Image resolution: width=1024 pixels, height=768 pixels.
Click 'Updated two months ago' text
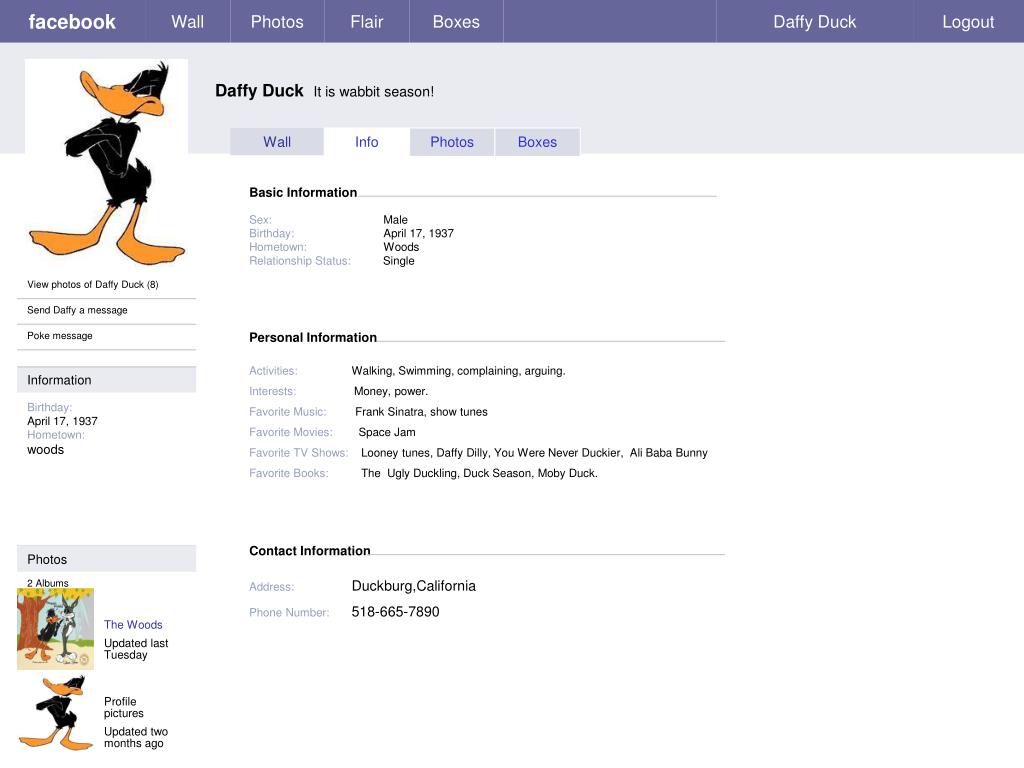pyautogui.click(x=136, y=737)
